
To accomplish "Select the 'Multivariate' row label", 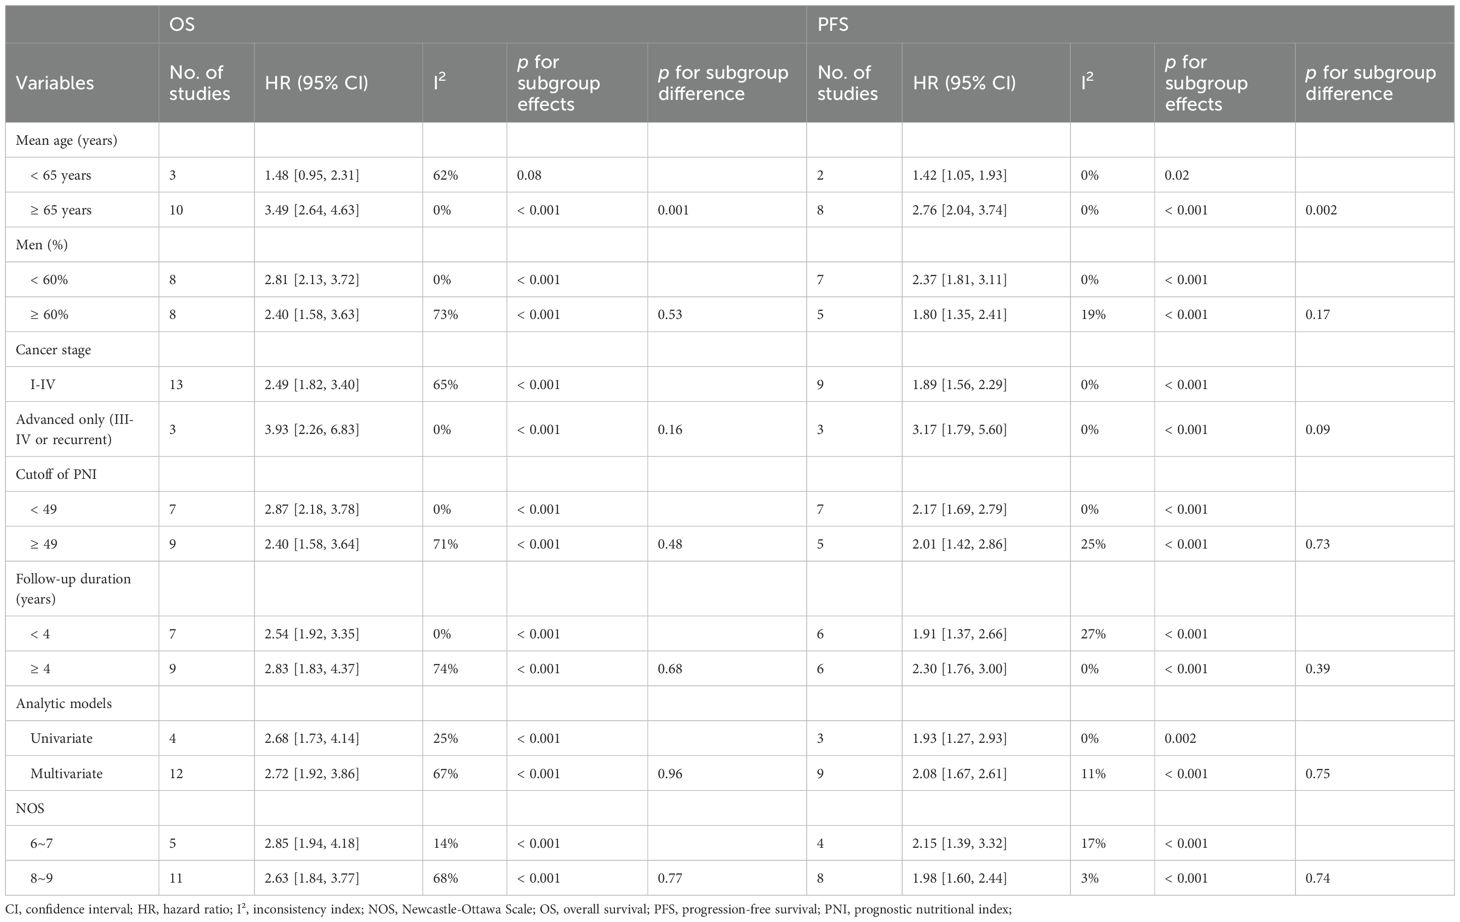I will pos(66,773).
